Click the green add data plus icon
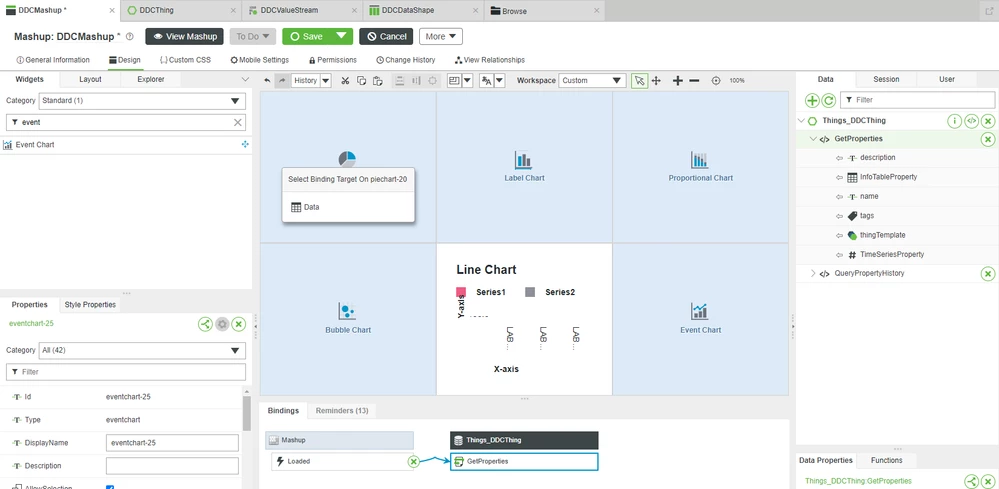The image size is (999, 489). click(812, 100)
